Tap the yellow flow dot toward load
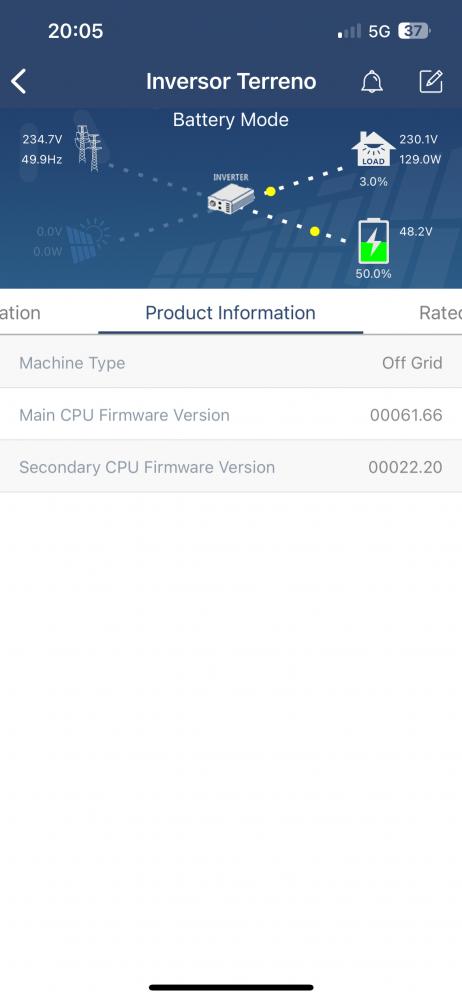The height and width of the screenshot is (1000, 462). point(270,191)
